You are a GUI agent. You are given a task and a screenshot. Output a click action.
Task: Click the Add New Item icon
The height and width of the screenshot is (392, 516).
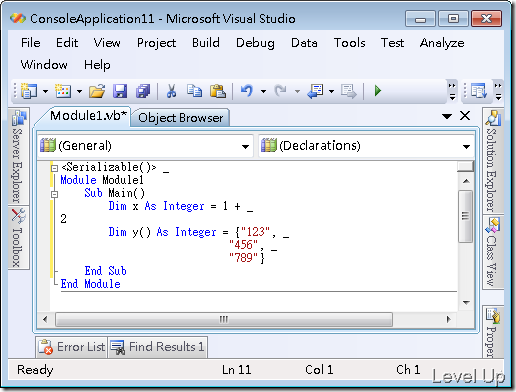63,91
